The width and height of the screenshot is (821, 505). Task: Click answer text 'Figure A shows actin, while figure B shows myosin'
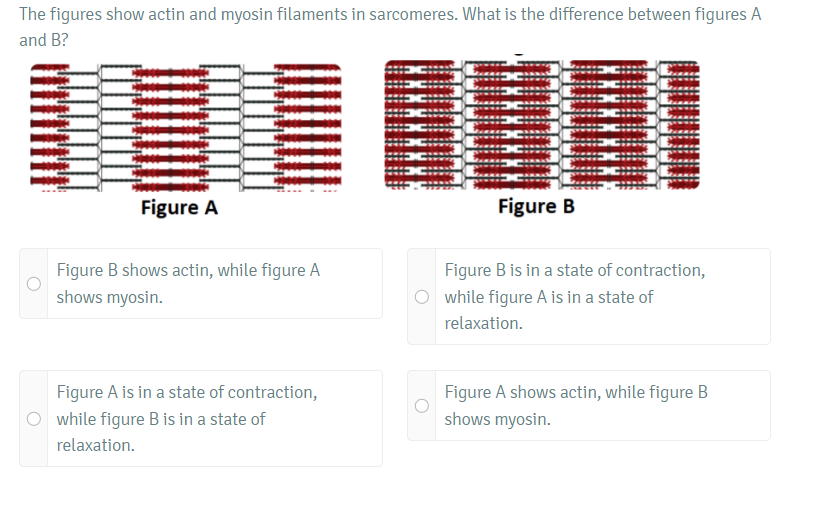tap(576, 405)
